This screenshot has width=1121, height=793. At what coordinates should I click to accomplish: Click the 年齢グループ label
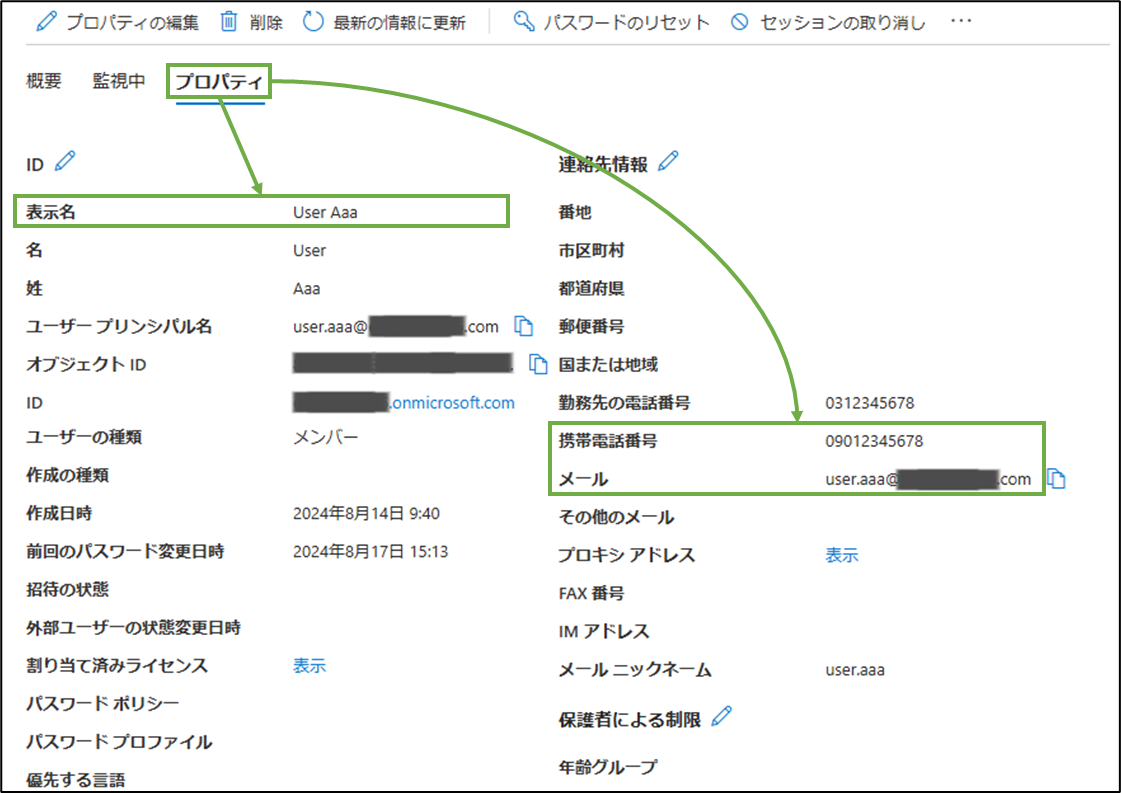click(x=608, y=767)
